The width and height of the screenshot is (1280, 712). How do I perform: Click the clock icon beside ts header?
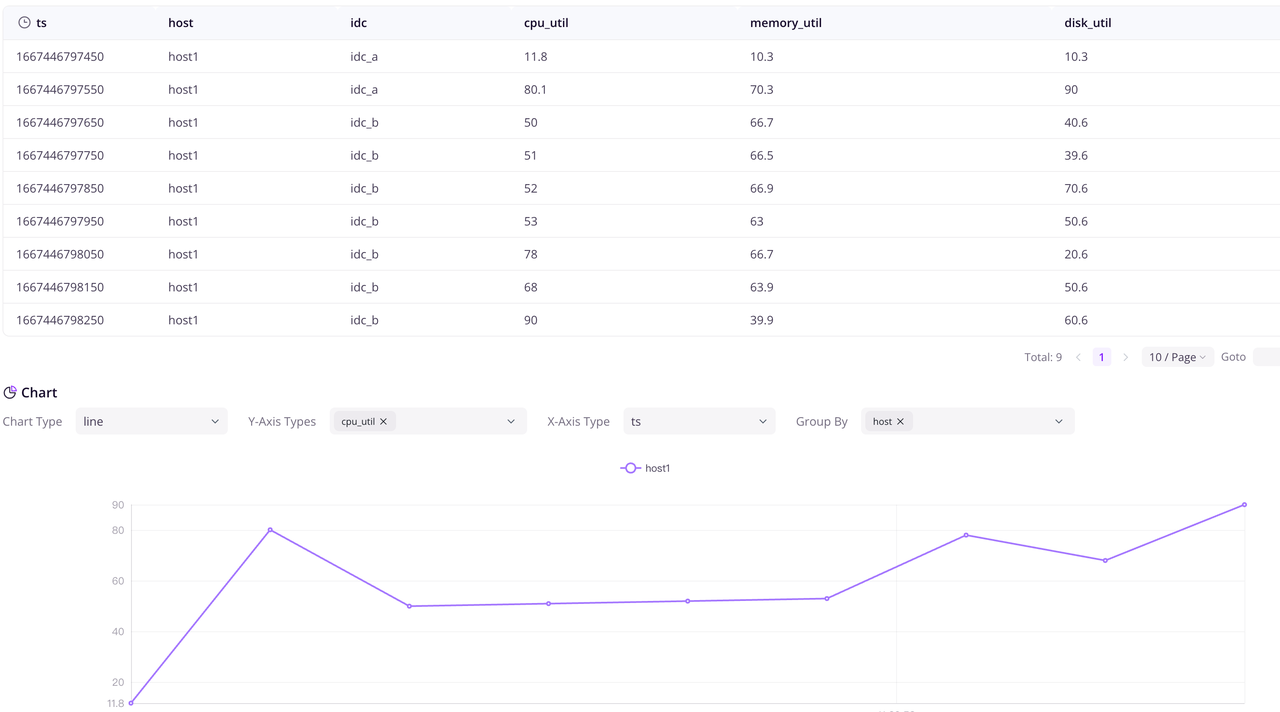24,22
